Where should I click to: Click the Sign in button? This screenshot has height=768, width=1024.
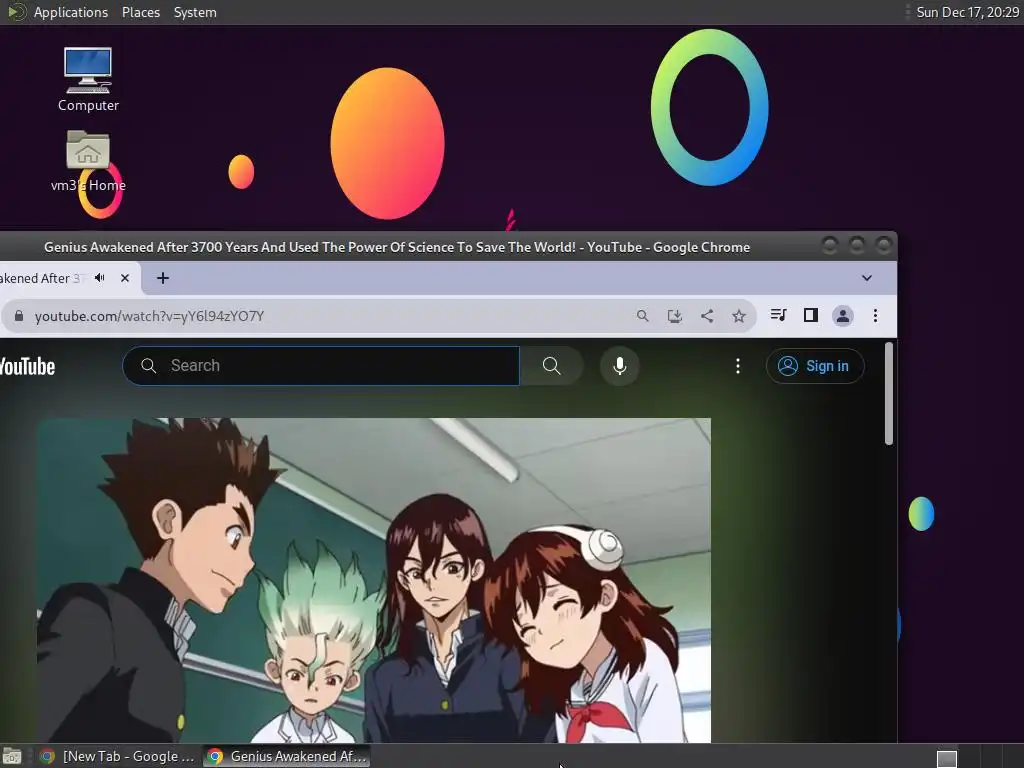[x=815, y=366]
